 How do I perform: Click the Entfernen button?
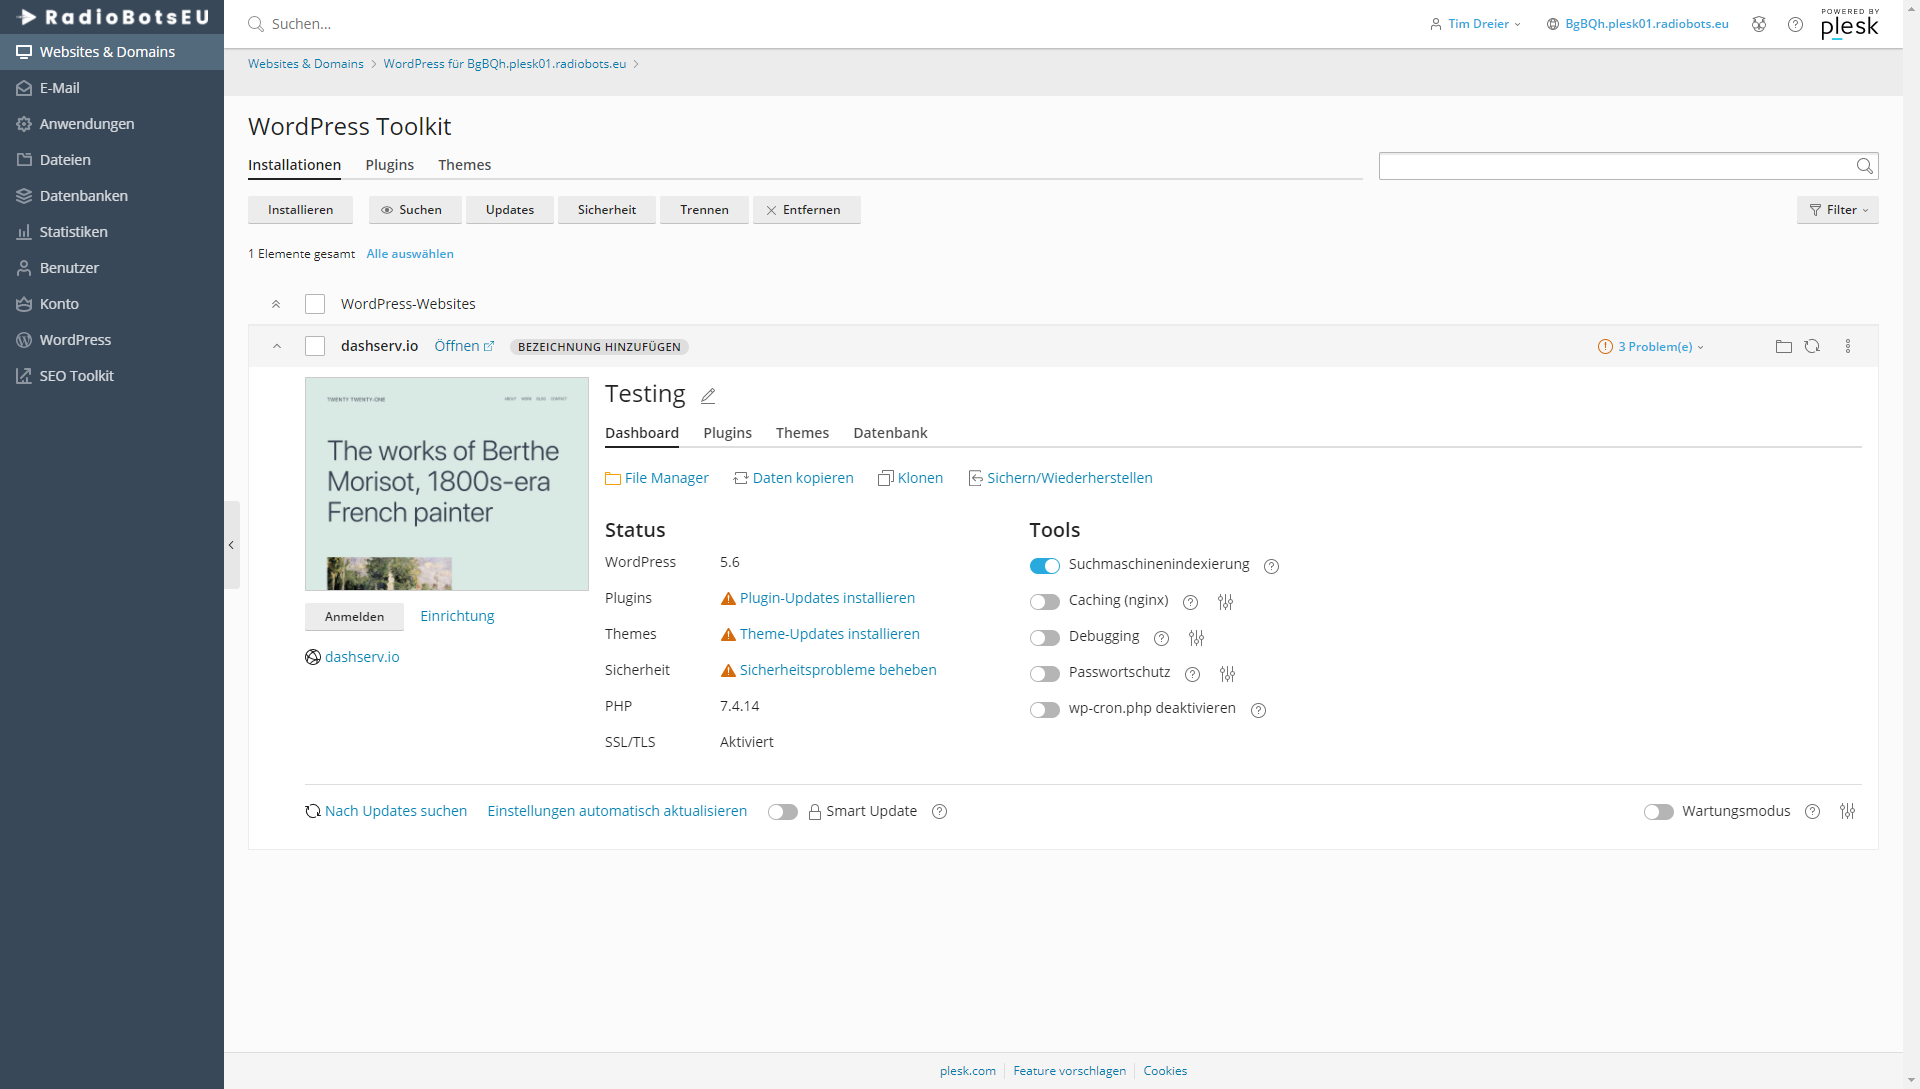(806, 210)
